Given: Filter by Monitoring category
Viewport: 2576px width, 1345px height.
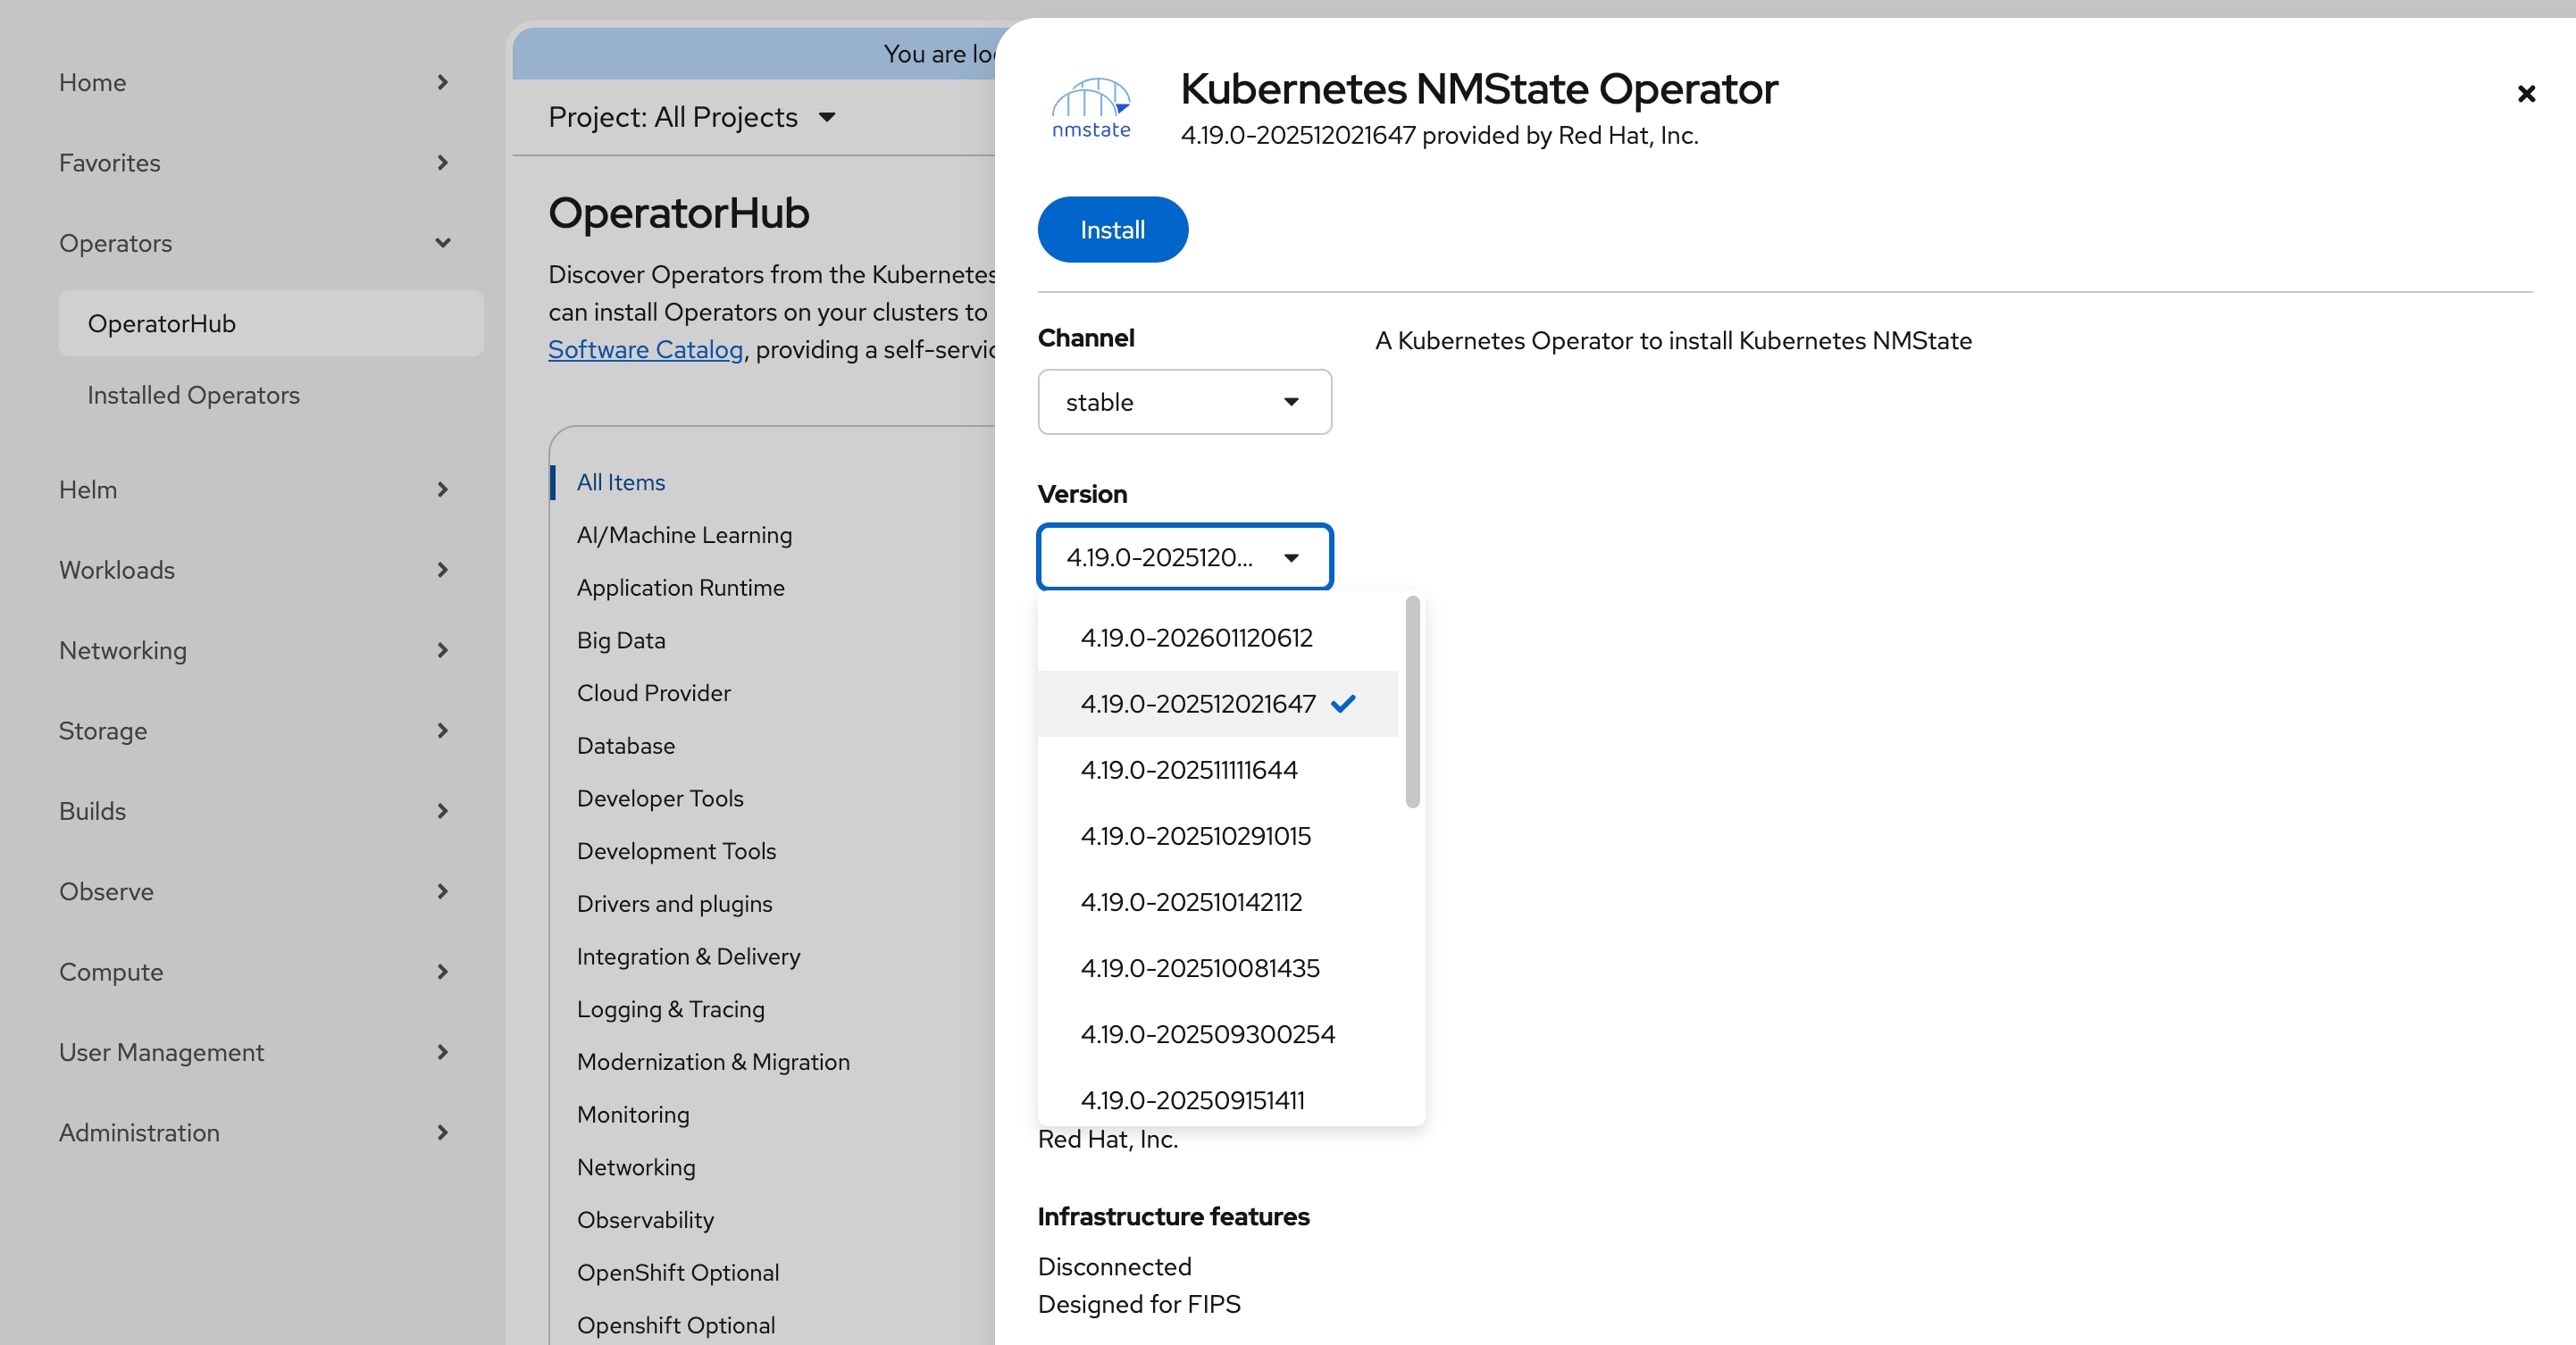Looking at the screenshot, I should pos(633,1115).
